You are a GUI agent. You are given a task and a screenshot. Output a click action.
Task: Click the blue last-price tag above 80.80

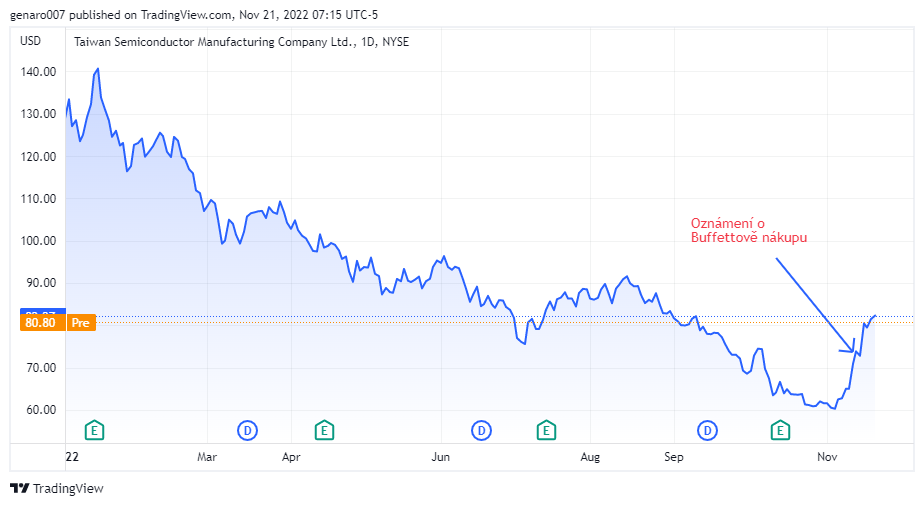pos(42,312)
